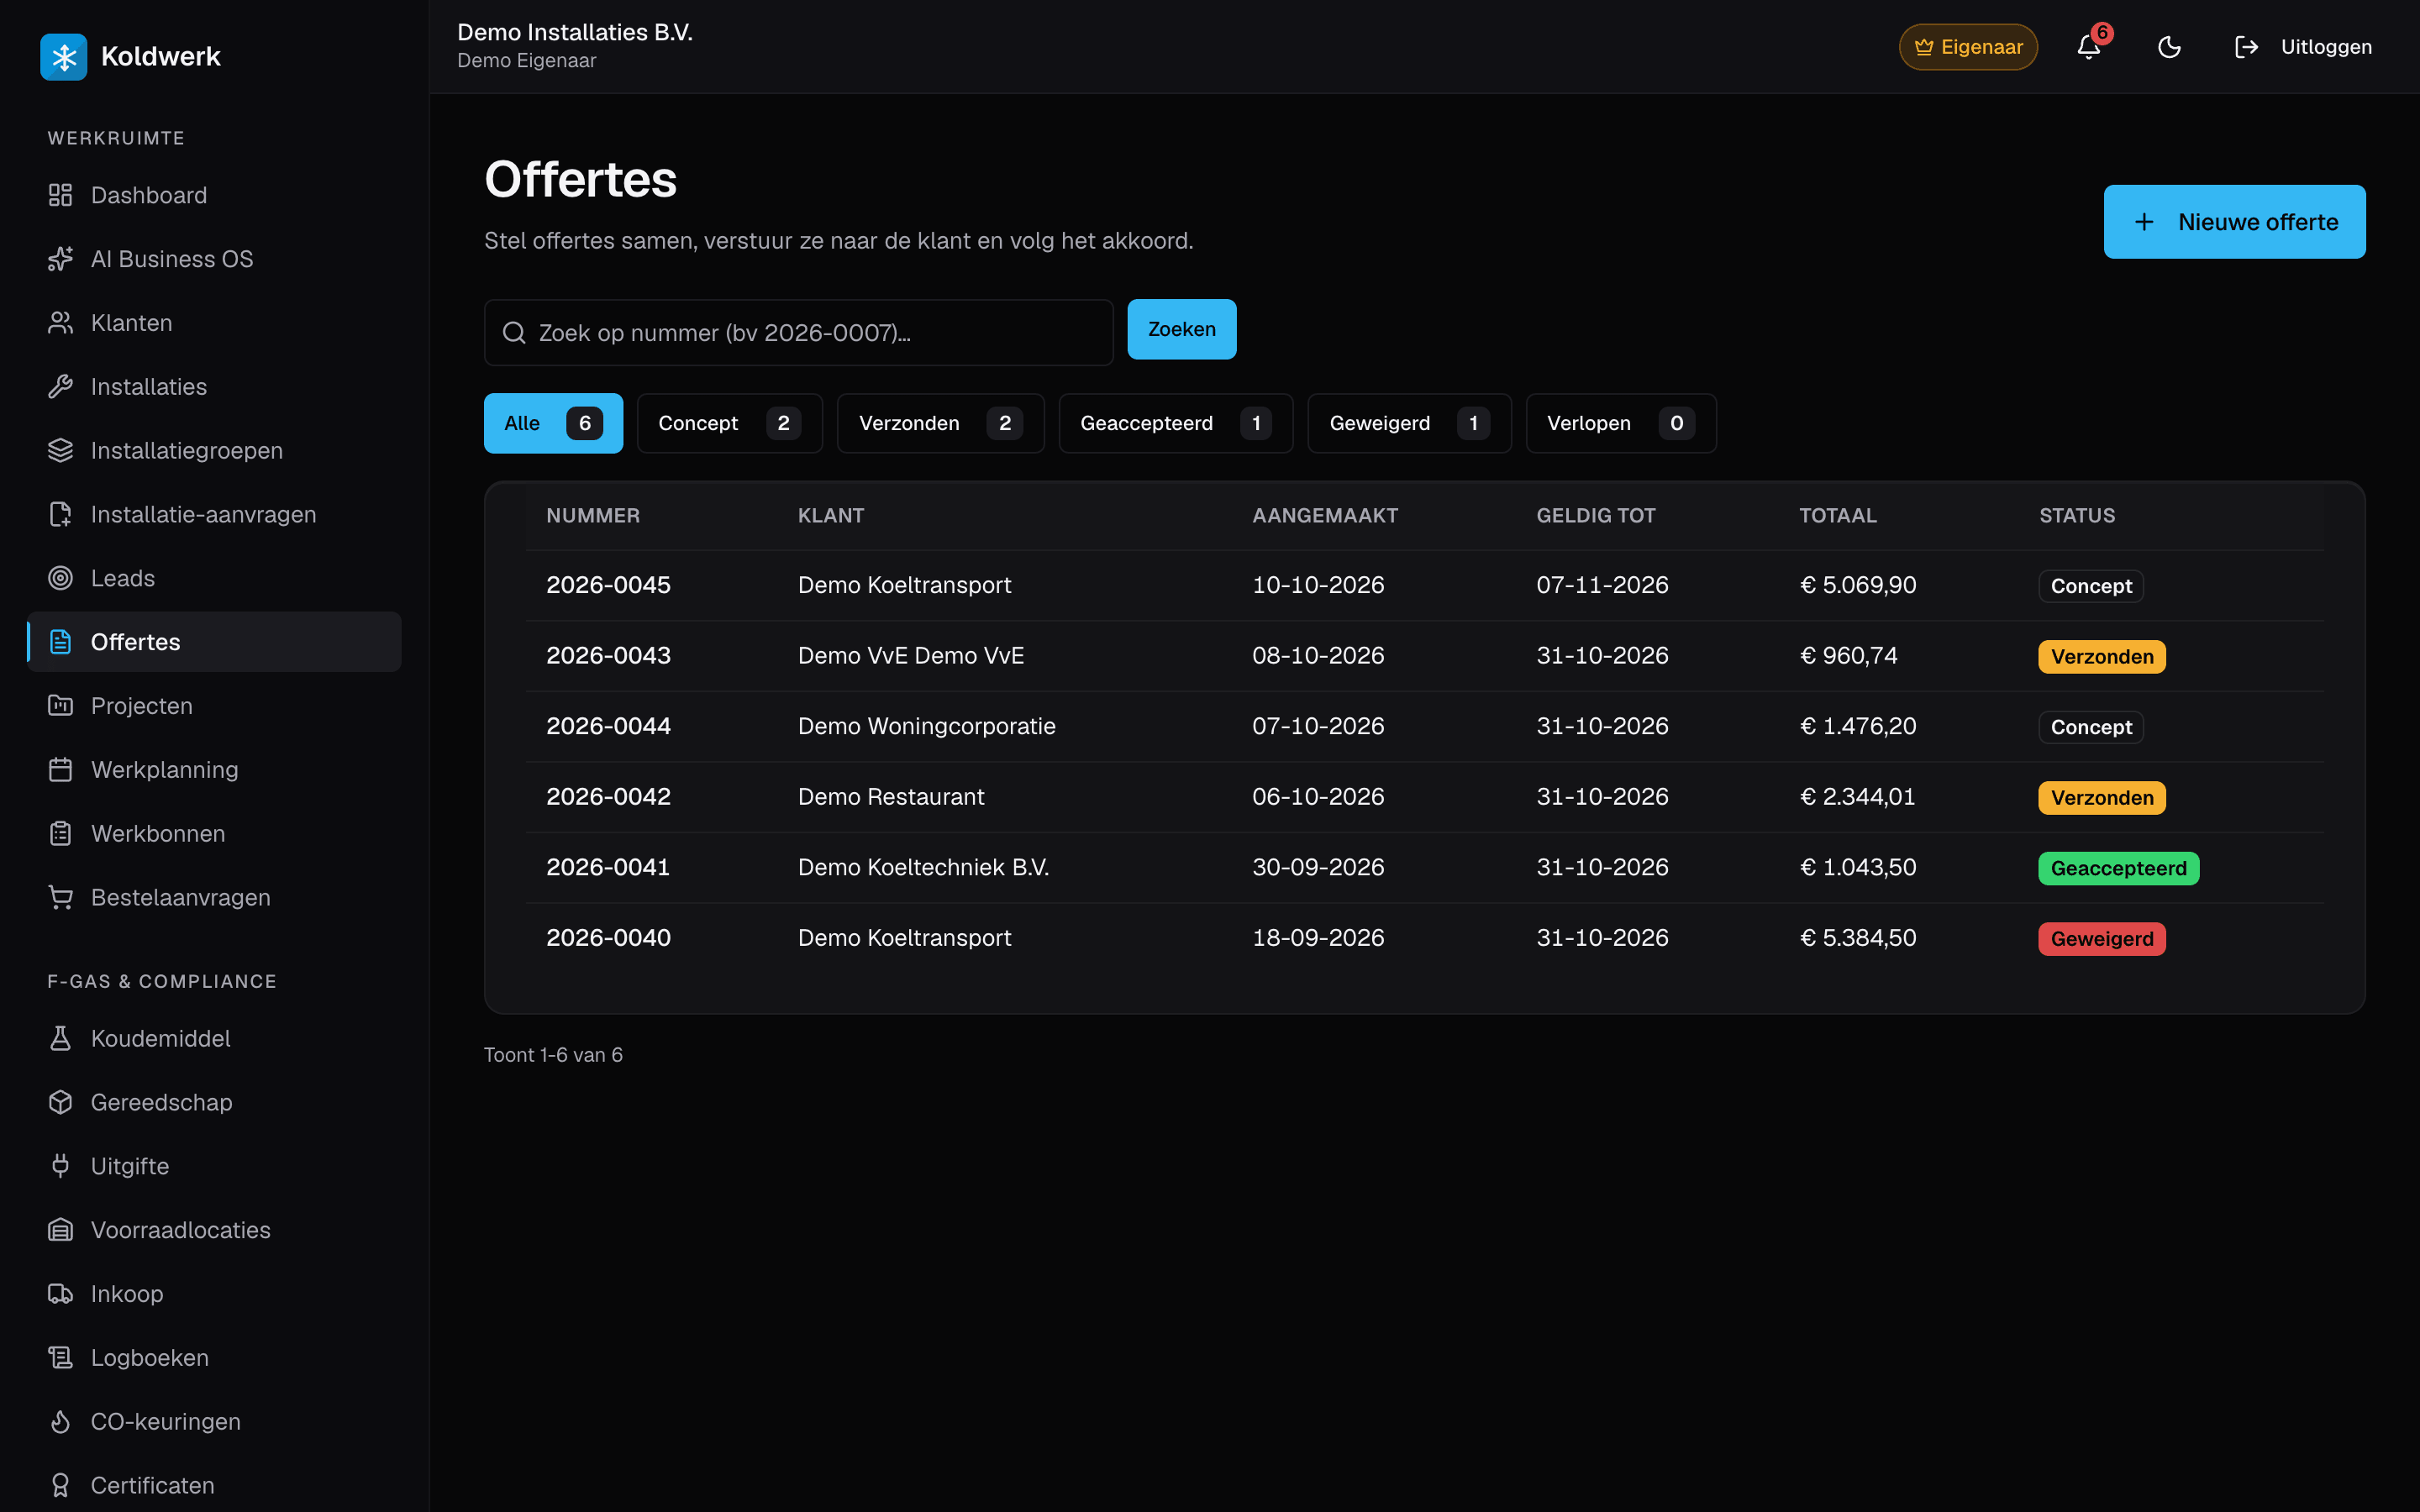Click the Koldwerk snowflake logo icon

point(63,57)
